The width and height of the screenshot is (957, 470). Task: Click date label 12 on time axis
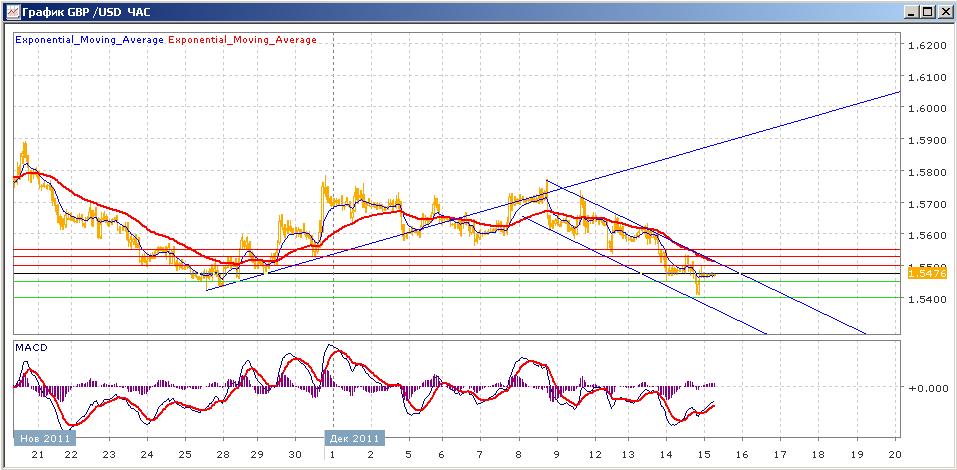point(594,455)
